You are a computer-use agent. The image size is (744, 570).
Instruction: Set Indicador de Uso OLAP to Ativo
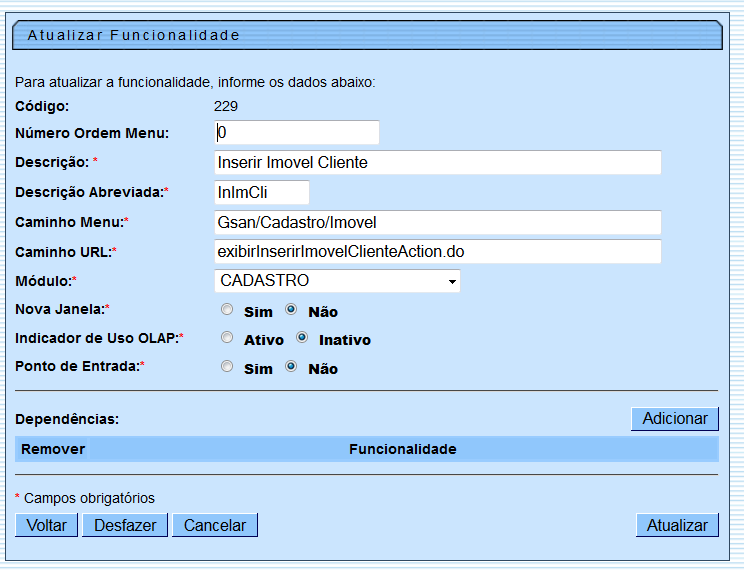[x=227, y=338]
